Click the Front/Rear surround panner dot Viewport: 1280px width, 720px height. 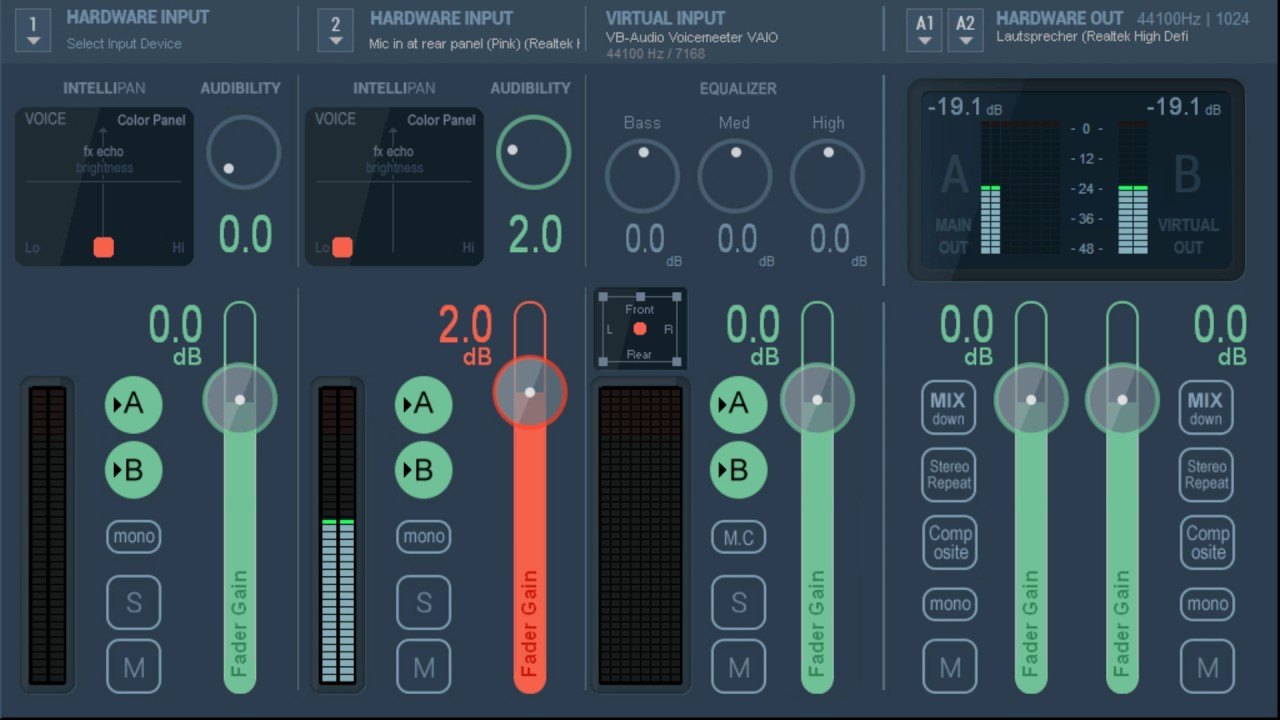pos(640,329)
